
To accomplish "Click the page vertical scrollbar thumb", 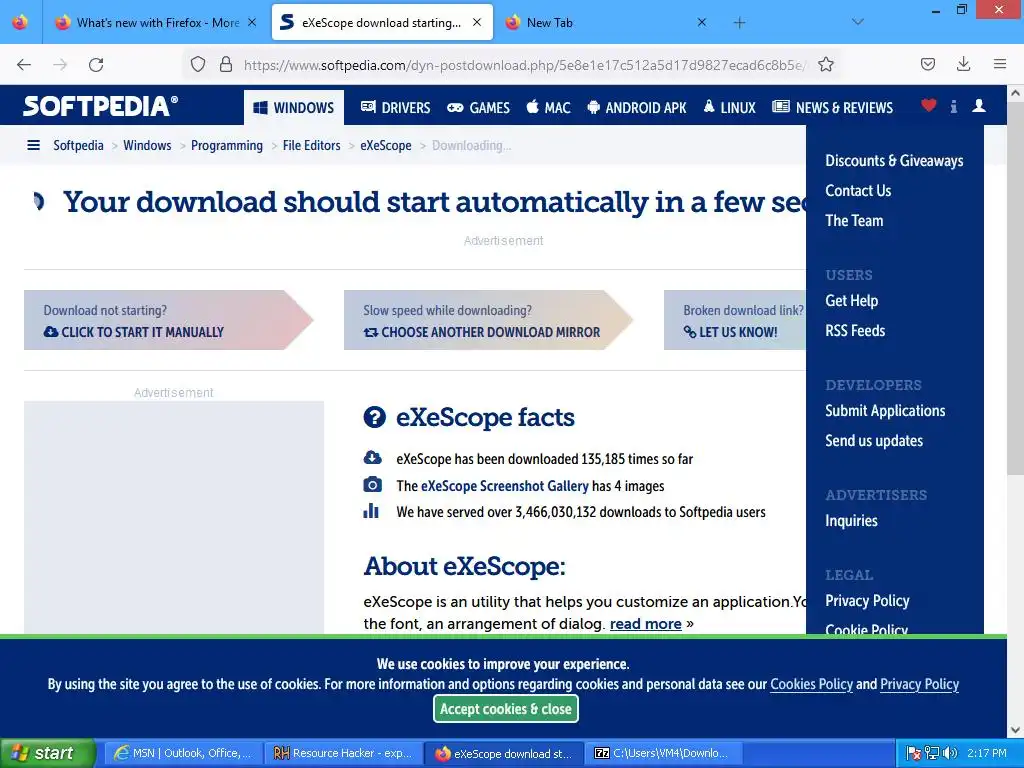I will 1015,287.
